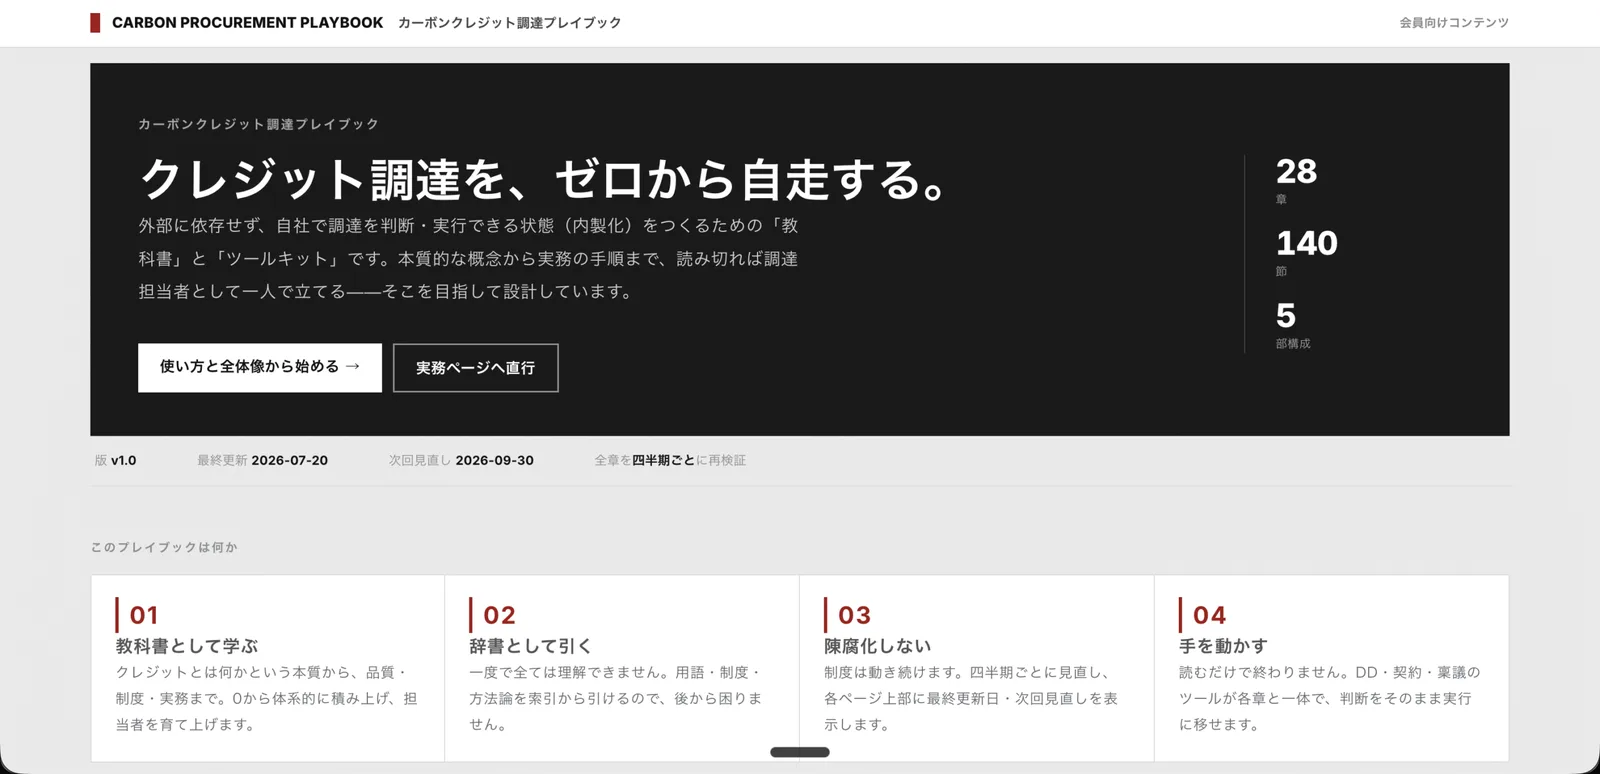
Task: Click the 会員向けコンテンツ header label
Action: coord(1453,22)
